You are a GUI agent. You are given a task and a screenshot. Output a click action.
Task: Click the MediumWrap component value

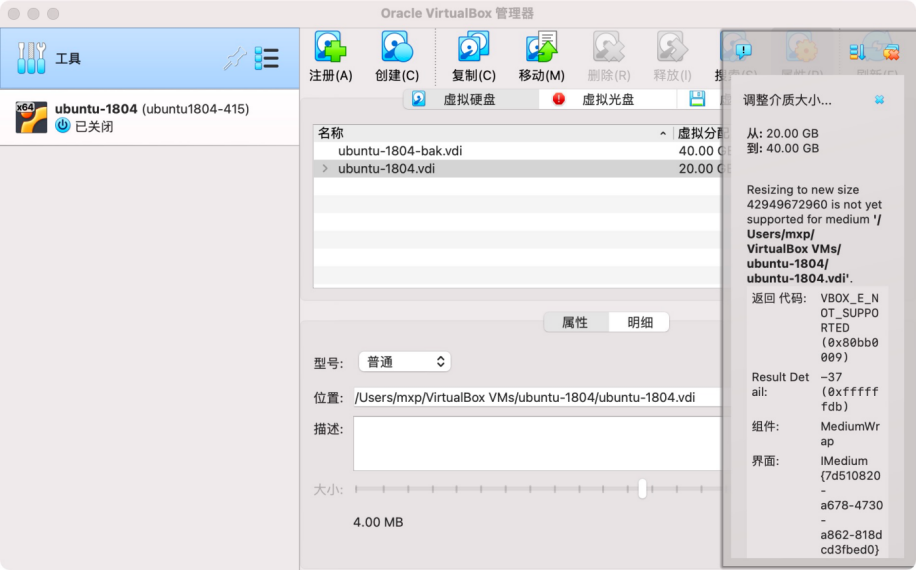coord(849,433)
